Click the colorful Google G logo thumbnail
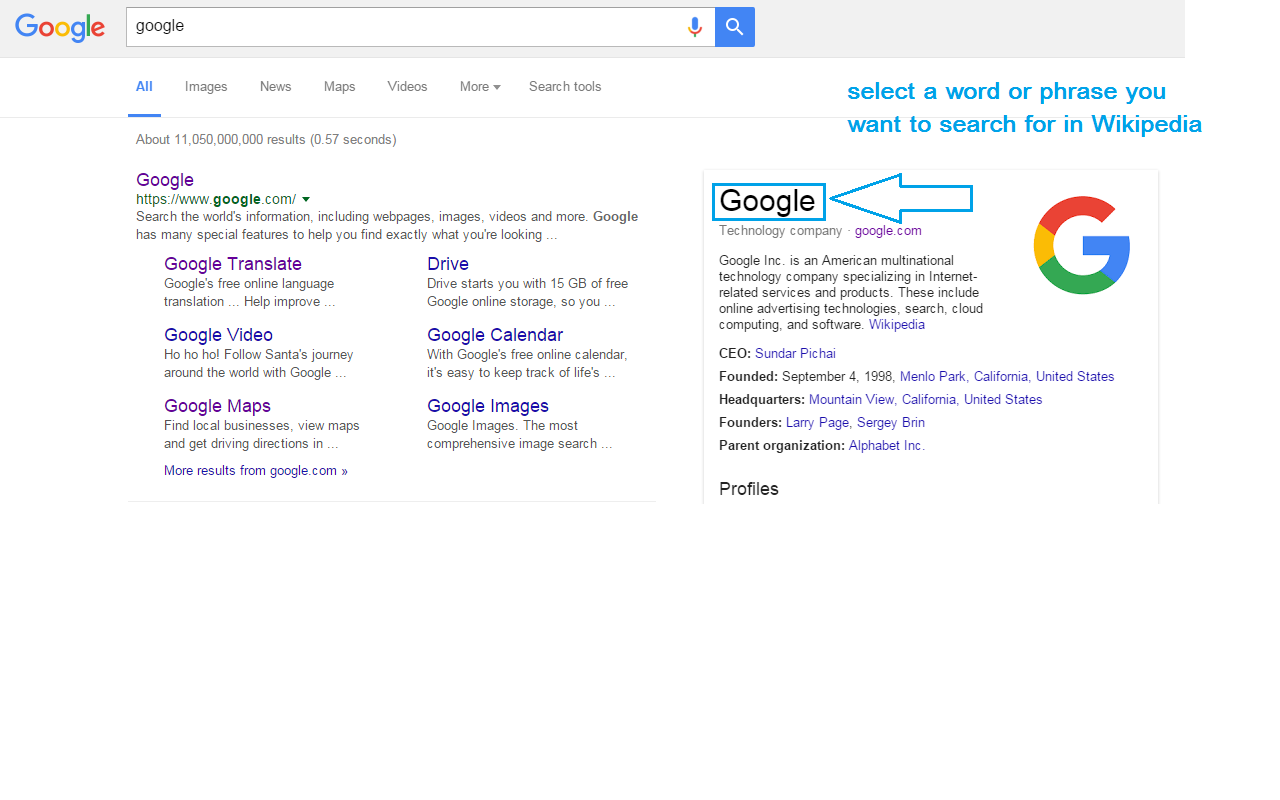 tap(1082, 245)
